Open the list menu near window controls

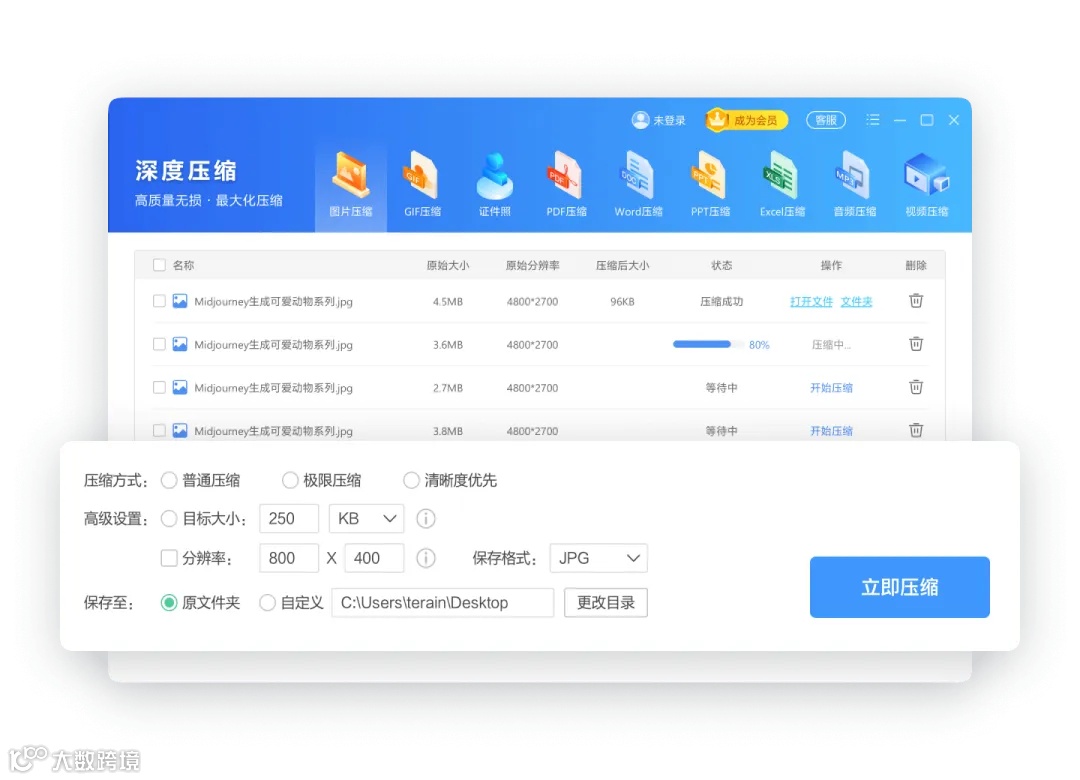click(x=872, y=119)
